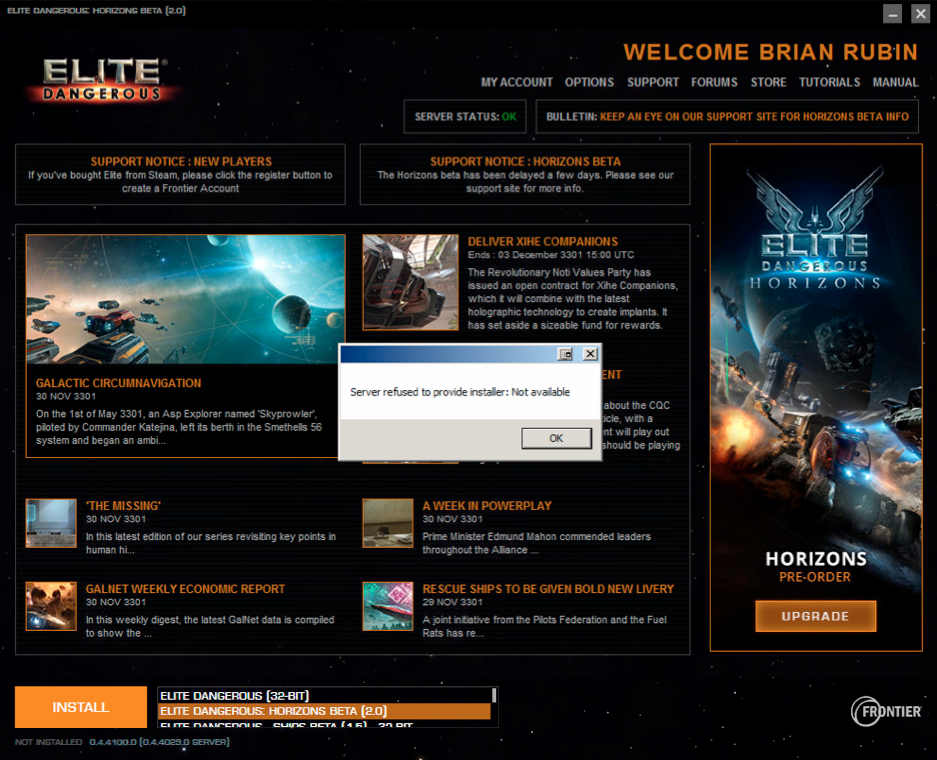The width and height of the screenshot is (937, 760).
Task: Open the Manual
Action: (895, 82)
